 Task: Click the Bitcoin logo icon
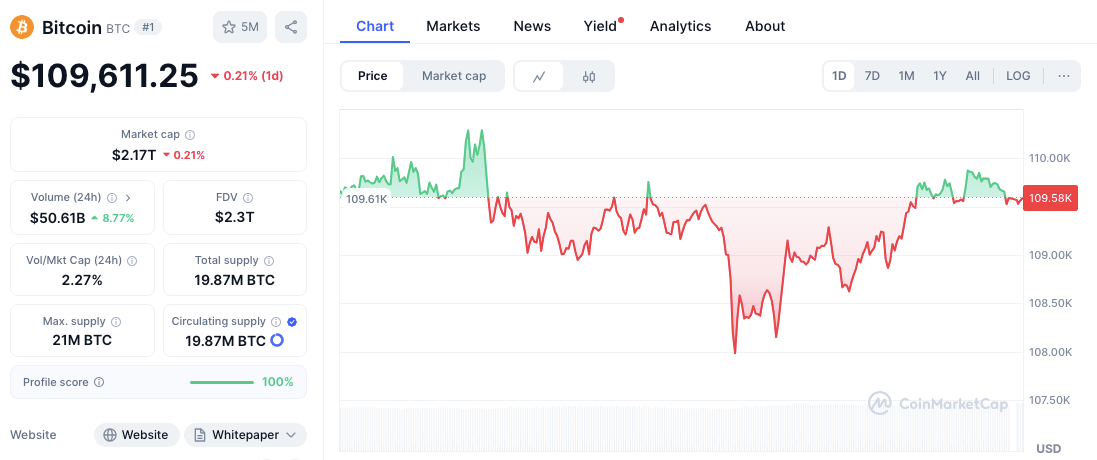(x=22, y=27)
